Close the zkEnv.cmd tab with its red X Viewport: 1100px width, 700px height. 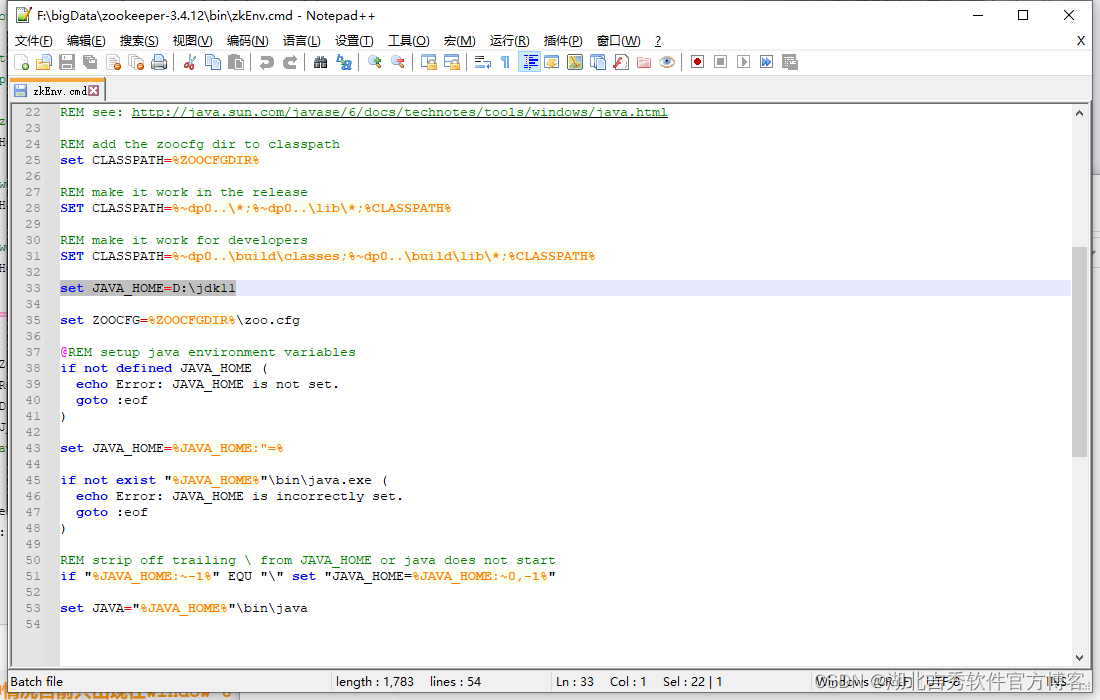coord(93,90)
